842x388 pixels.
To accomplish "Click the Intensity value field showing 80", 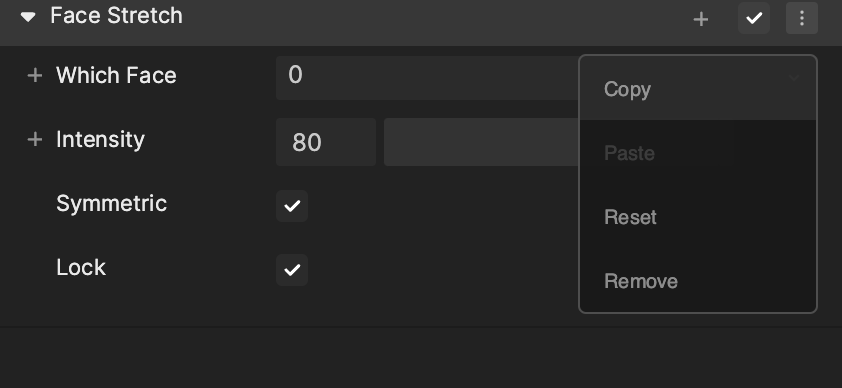I will click(326, 142).
